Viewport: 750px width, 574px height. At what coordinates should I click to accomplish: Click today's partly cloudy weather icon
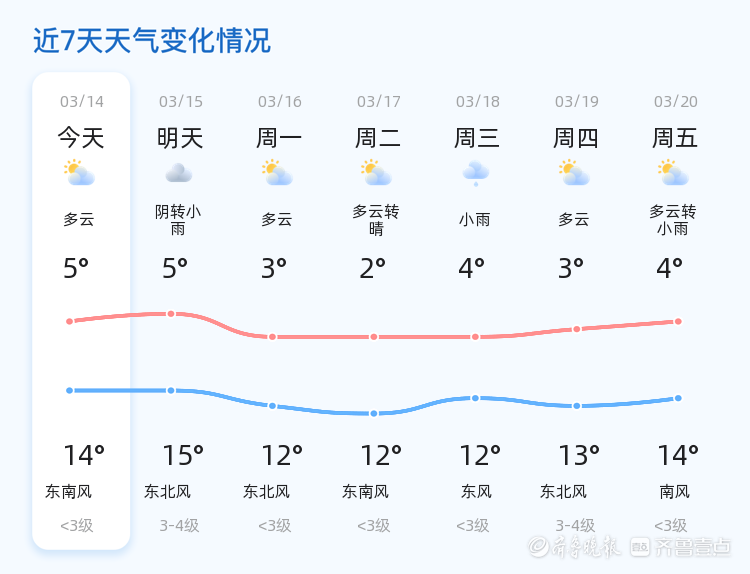pos(79,174)
